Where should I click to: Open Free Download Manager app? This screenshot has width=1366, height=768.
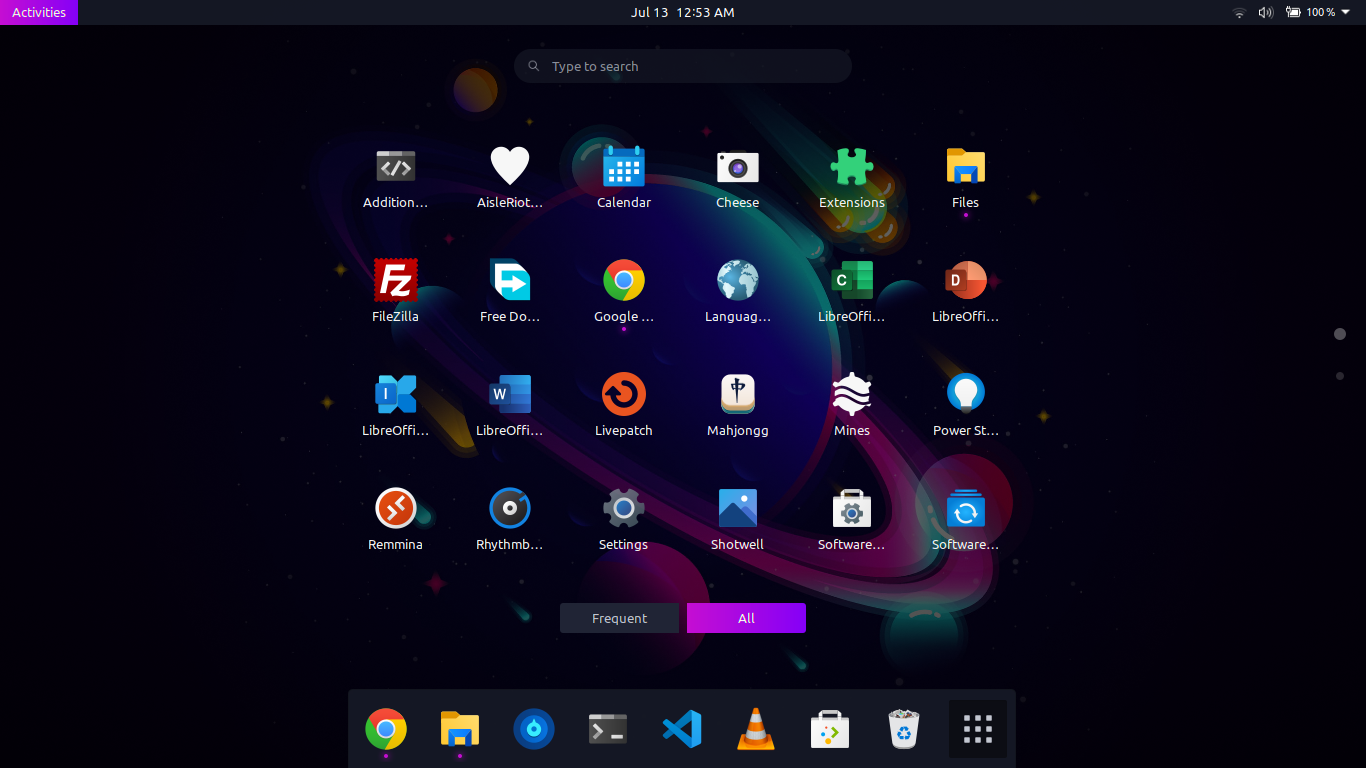coord(509,280)
